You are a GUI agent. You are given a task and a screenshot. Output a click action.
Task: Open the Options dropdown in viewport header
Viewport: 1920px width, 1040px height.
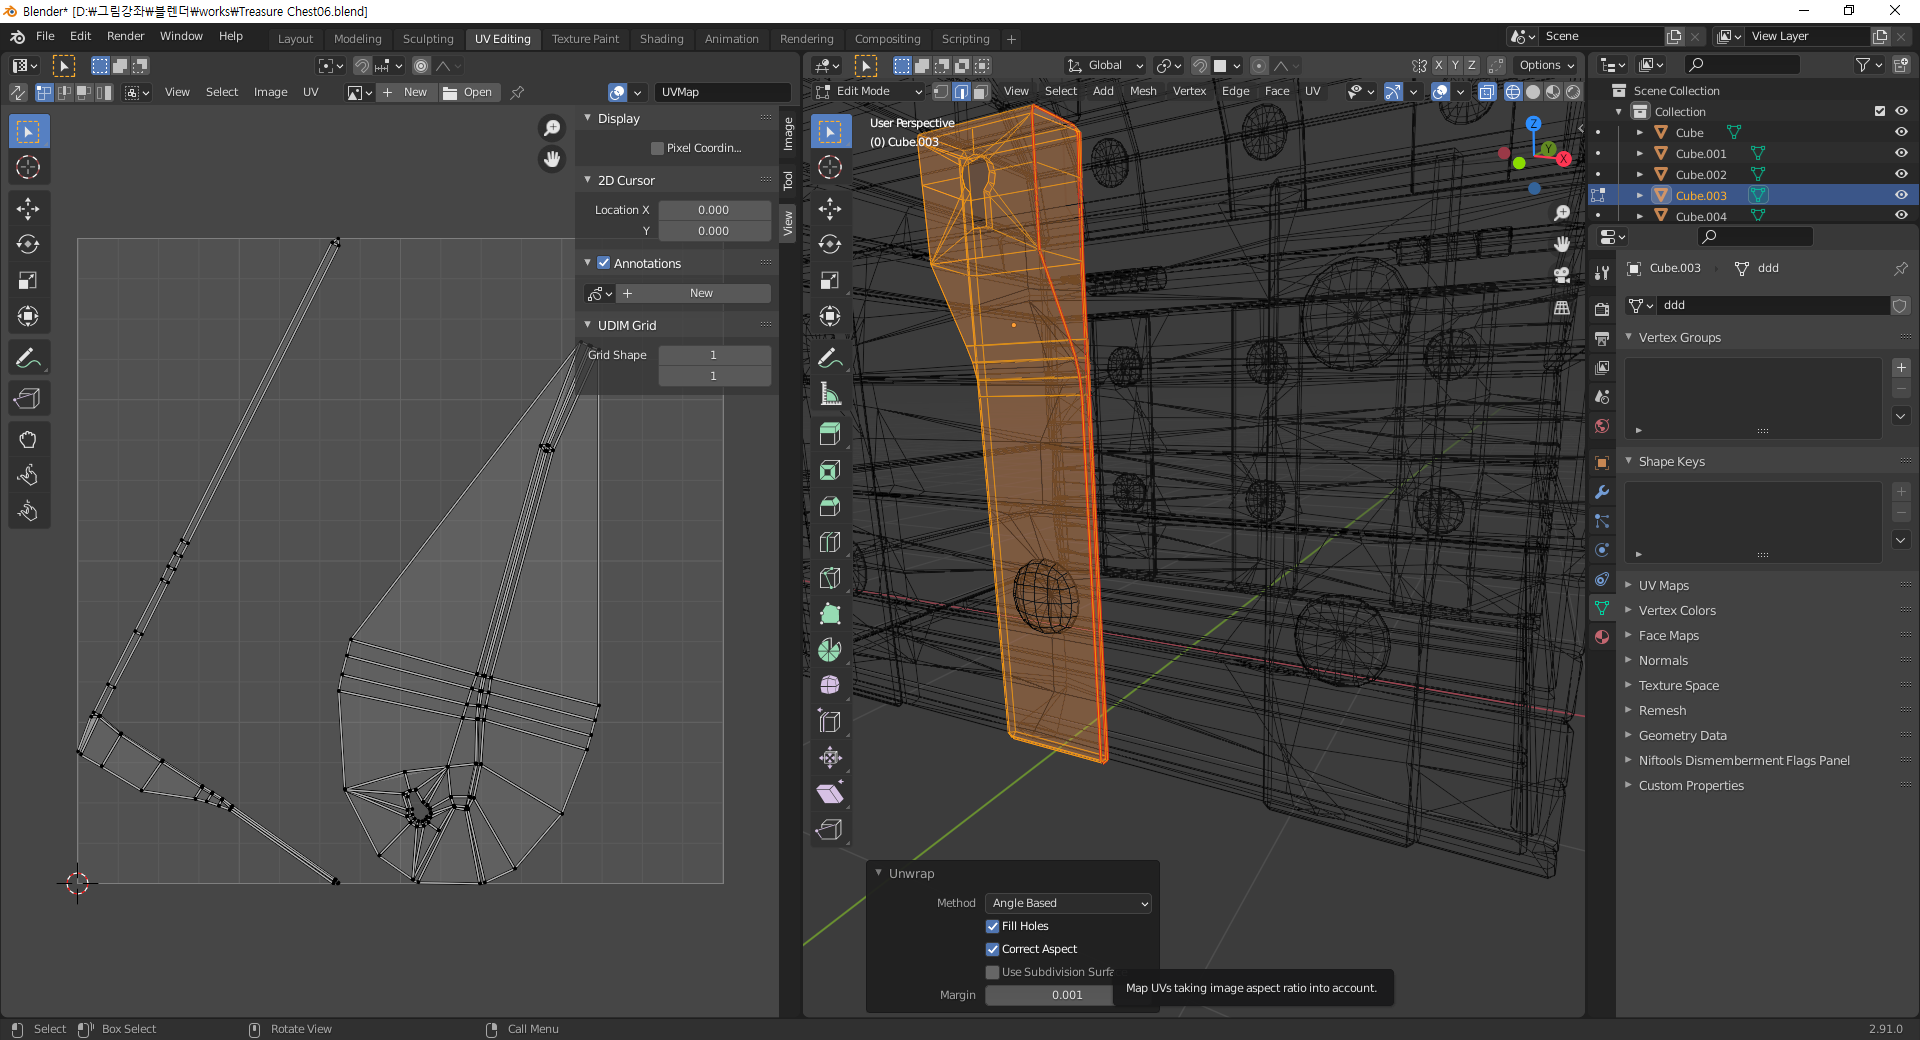click(1546, 65)
